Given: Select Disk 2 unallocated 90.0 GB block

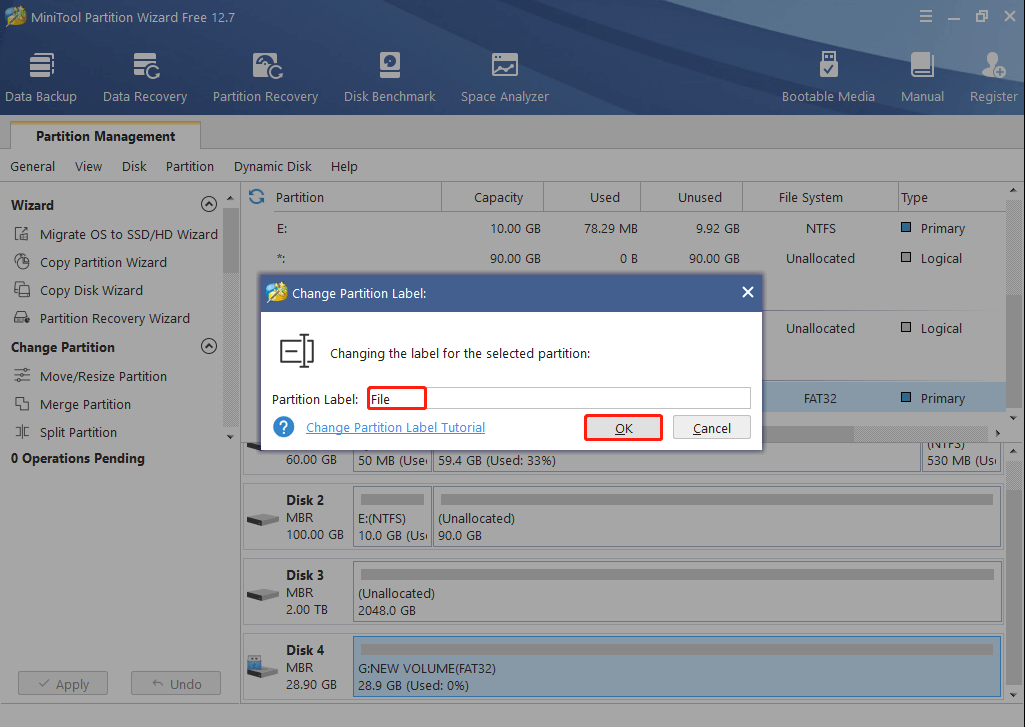Looking at the screenshot, I should [x=717, y=517].
